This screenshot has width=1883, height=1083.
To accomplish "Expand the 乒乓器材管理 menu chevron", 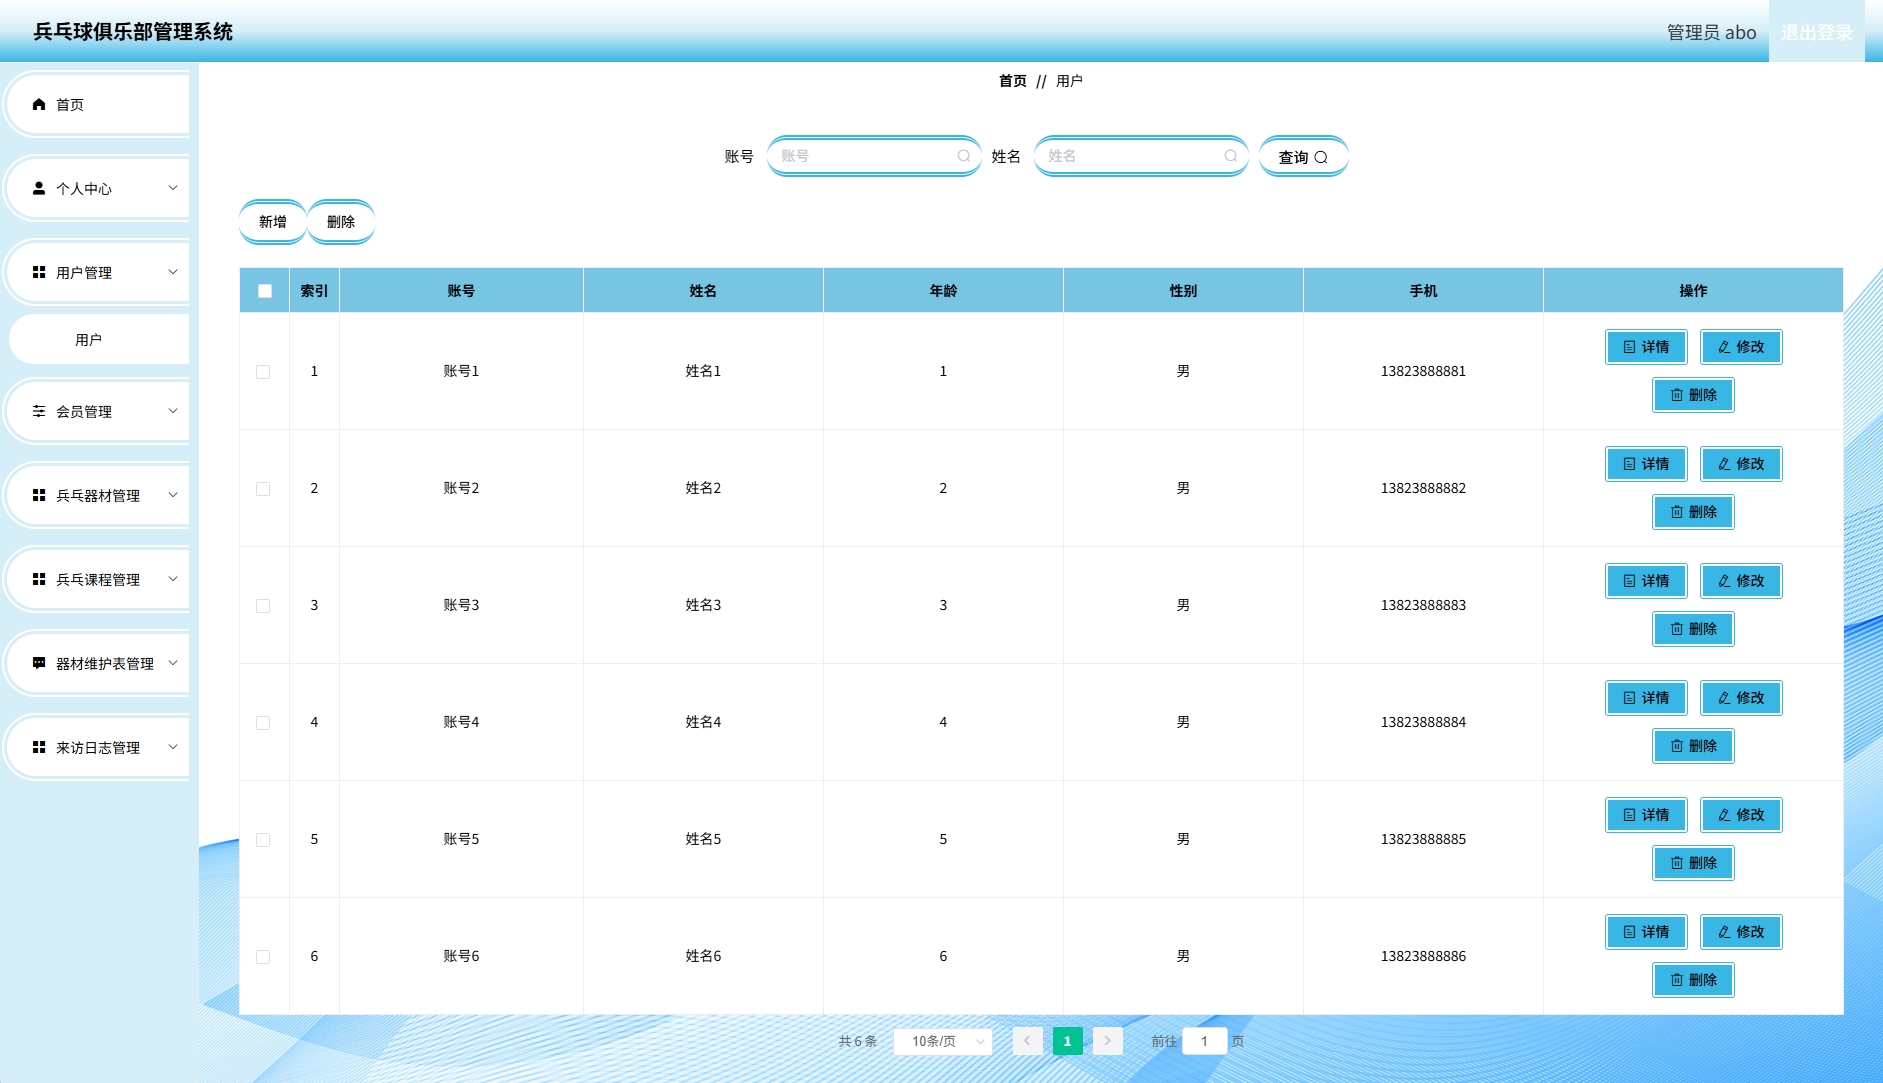I will click(x=173, y=495).
